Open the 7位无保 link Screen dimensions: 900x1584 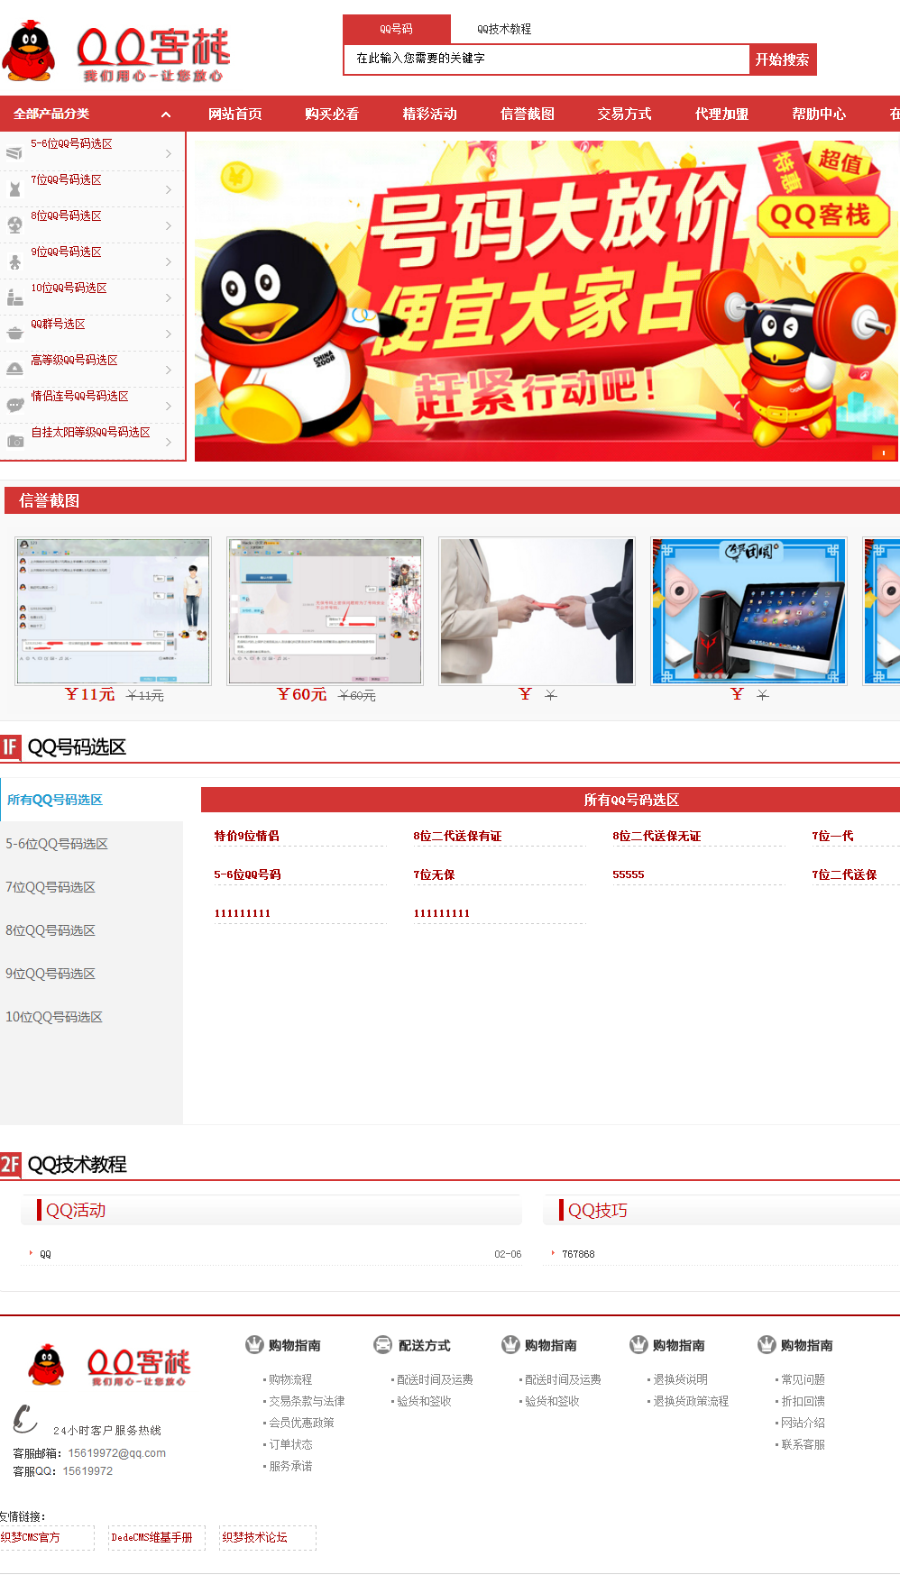click(x=434, y=875)
